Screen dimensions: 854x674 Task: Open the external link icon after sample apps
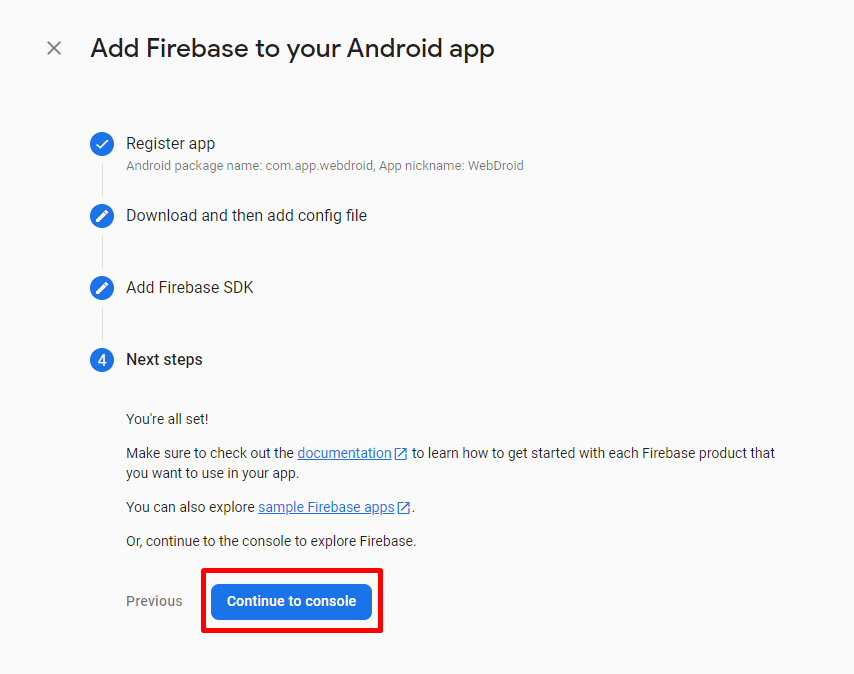pyautogui.click(x=404, y=507)
